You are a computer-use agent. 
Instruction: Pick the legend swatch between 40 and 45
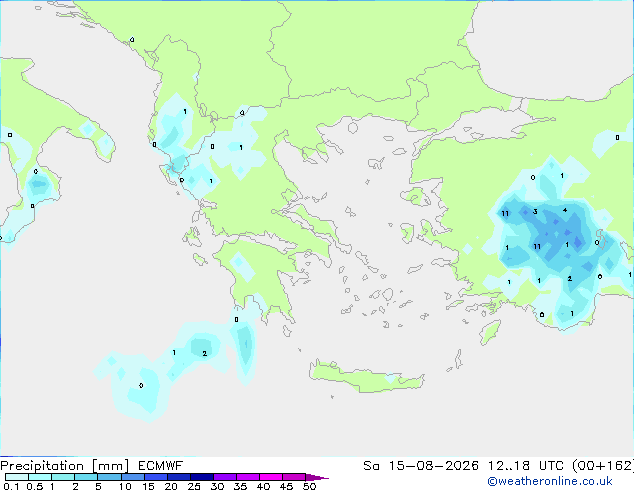pos(271,477)
